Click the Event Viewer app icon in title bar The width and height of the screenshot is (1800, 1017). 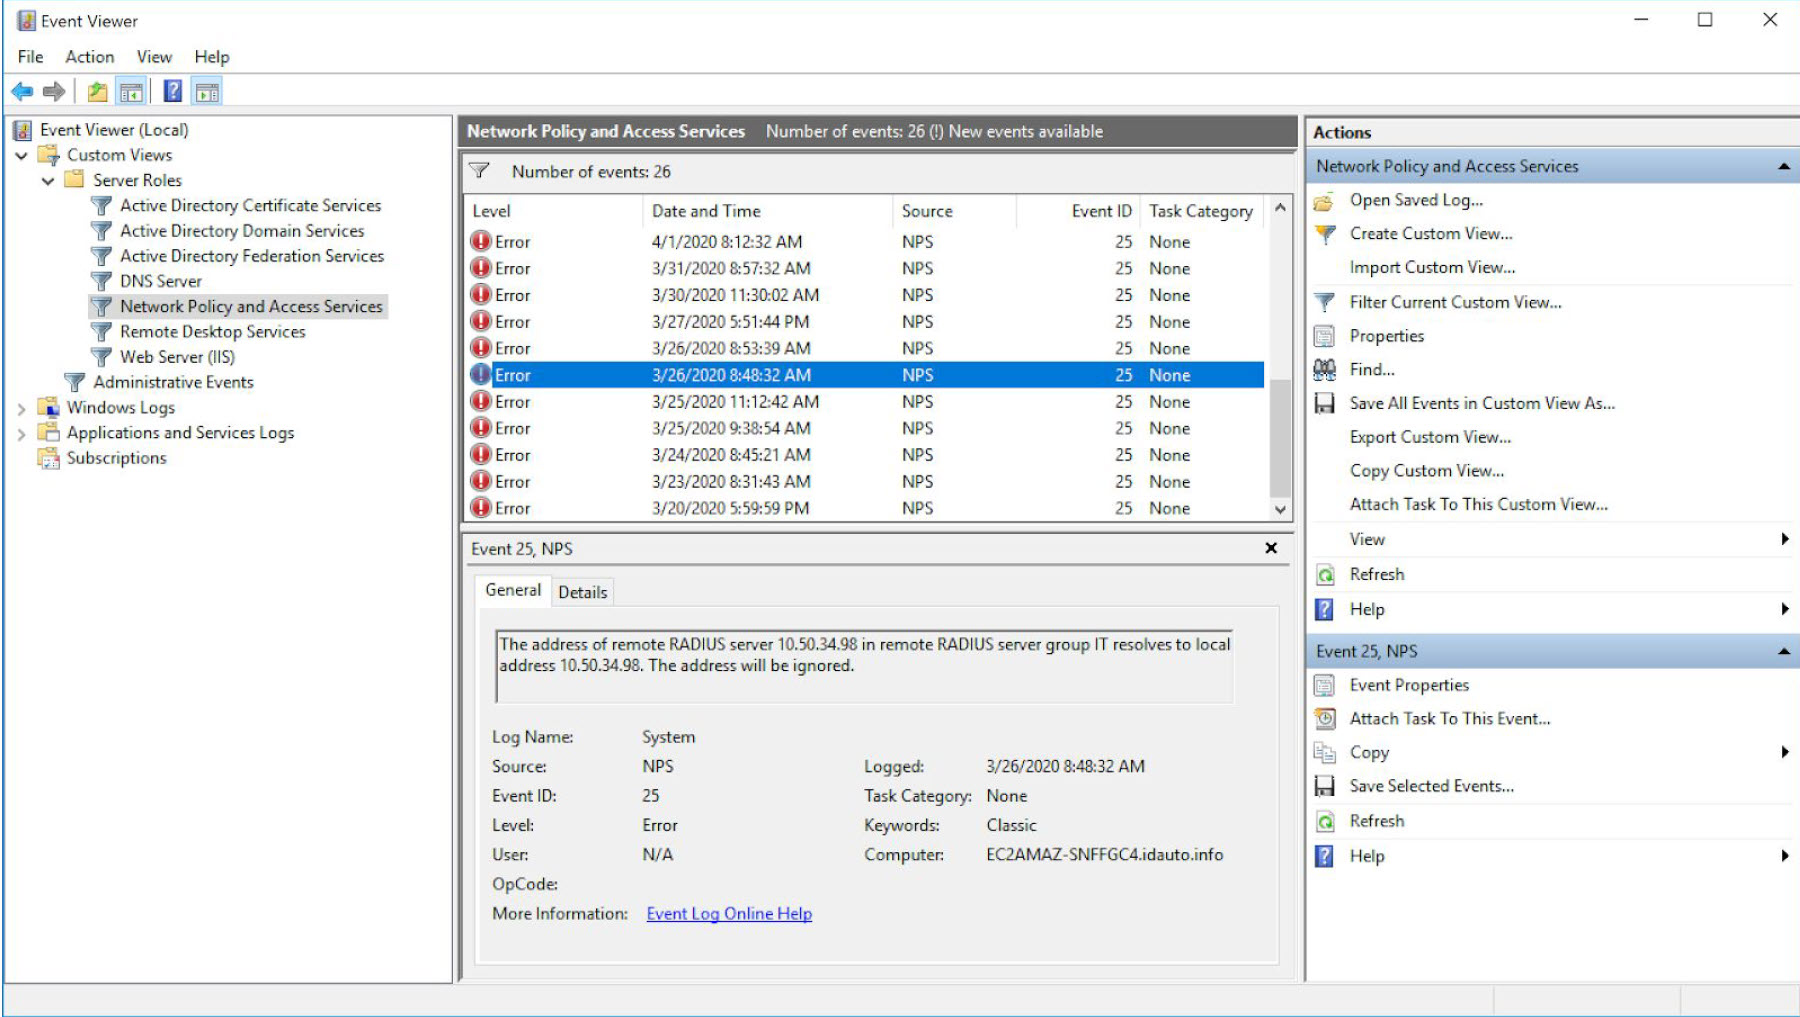click(x=26, y=20)
